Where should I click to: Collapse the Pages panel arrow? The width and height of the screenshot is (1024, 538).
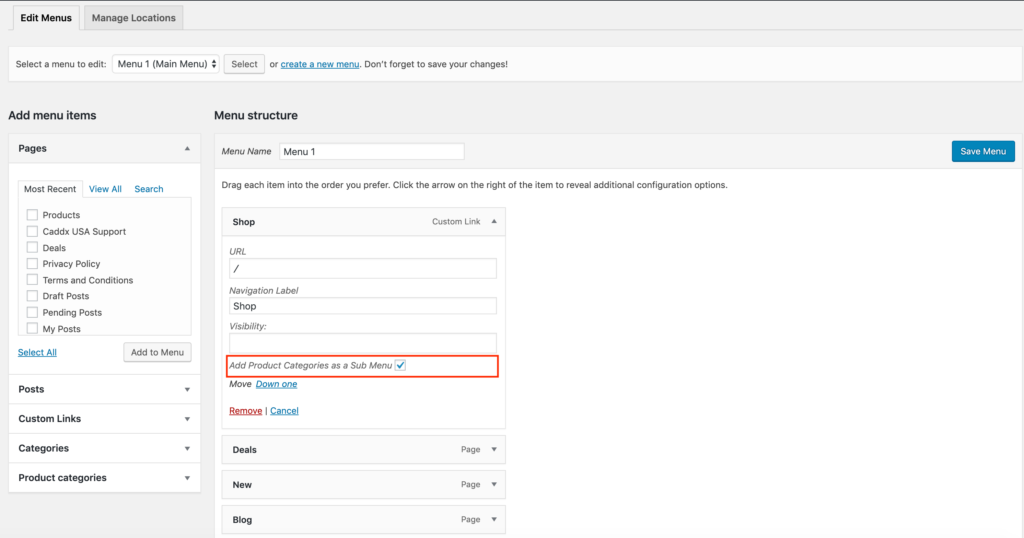click(x=187, y=149)
